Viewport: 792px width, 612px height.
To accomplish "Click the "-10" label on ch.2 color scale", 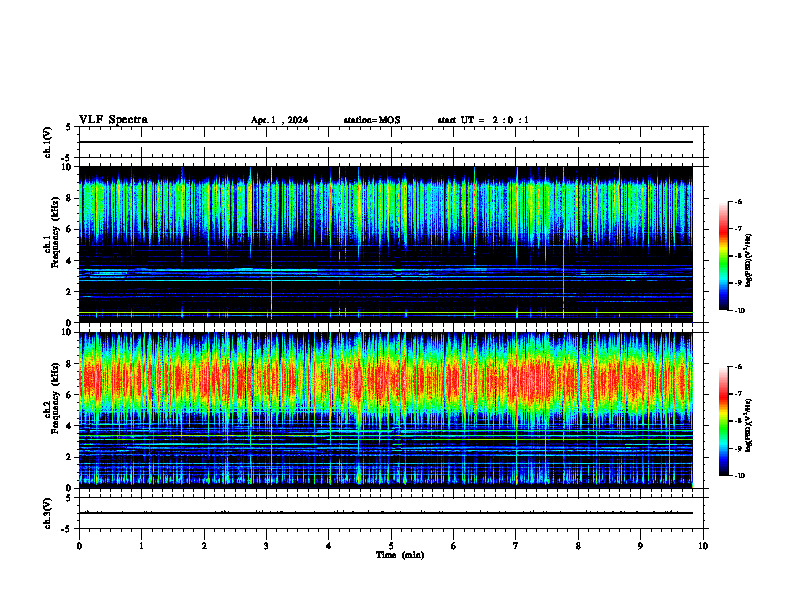I will 739,476.
